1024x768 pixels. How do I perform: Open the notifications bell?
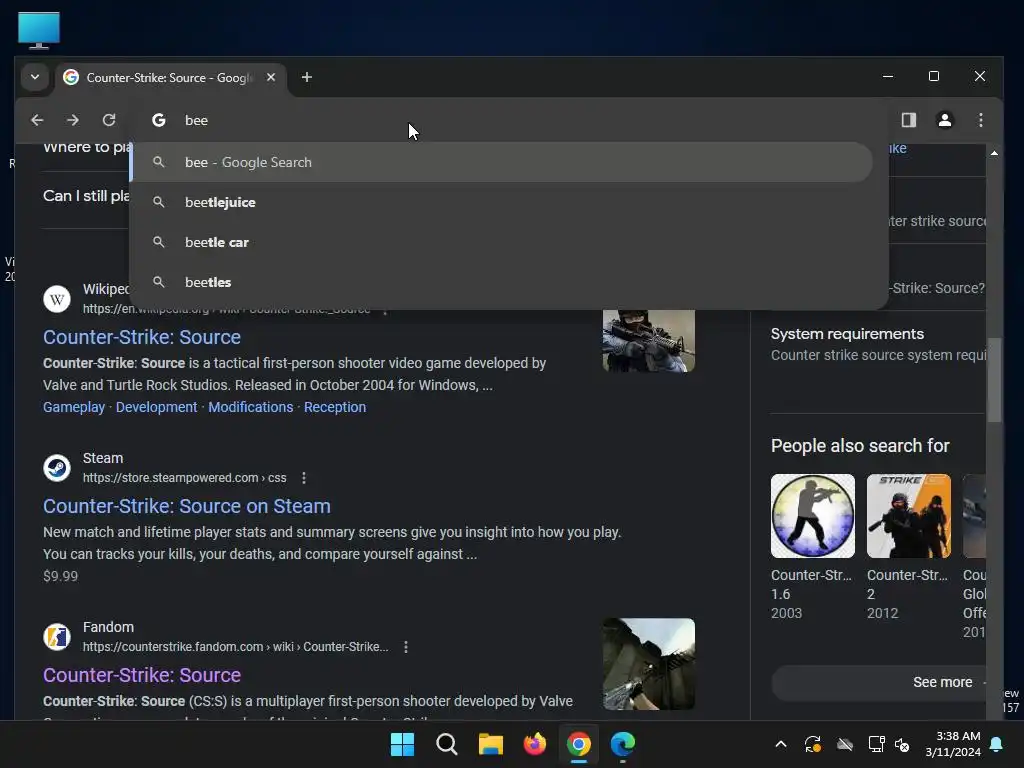pyautogui.click(x=997, y=744)
